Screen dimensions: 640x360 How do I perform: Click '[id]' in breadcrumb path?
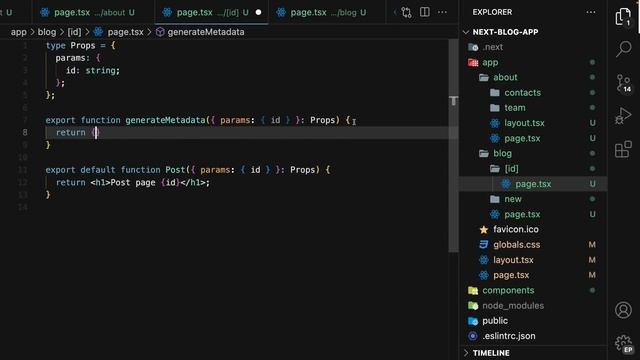click(74, 32)
